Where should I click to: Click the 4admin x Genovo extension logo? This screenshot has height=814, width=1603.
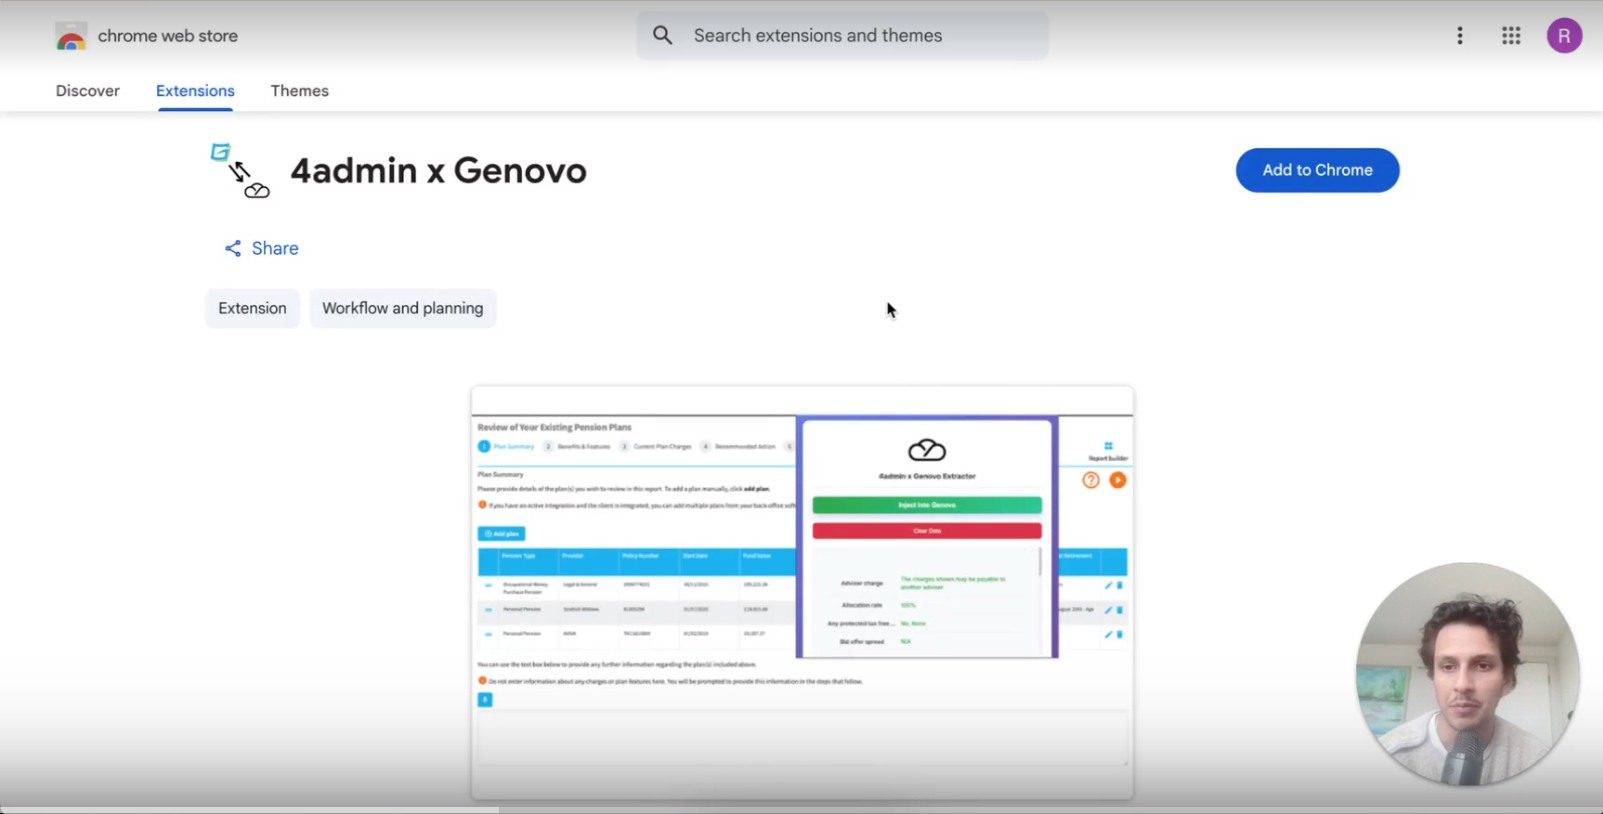tap(240, 171)
